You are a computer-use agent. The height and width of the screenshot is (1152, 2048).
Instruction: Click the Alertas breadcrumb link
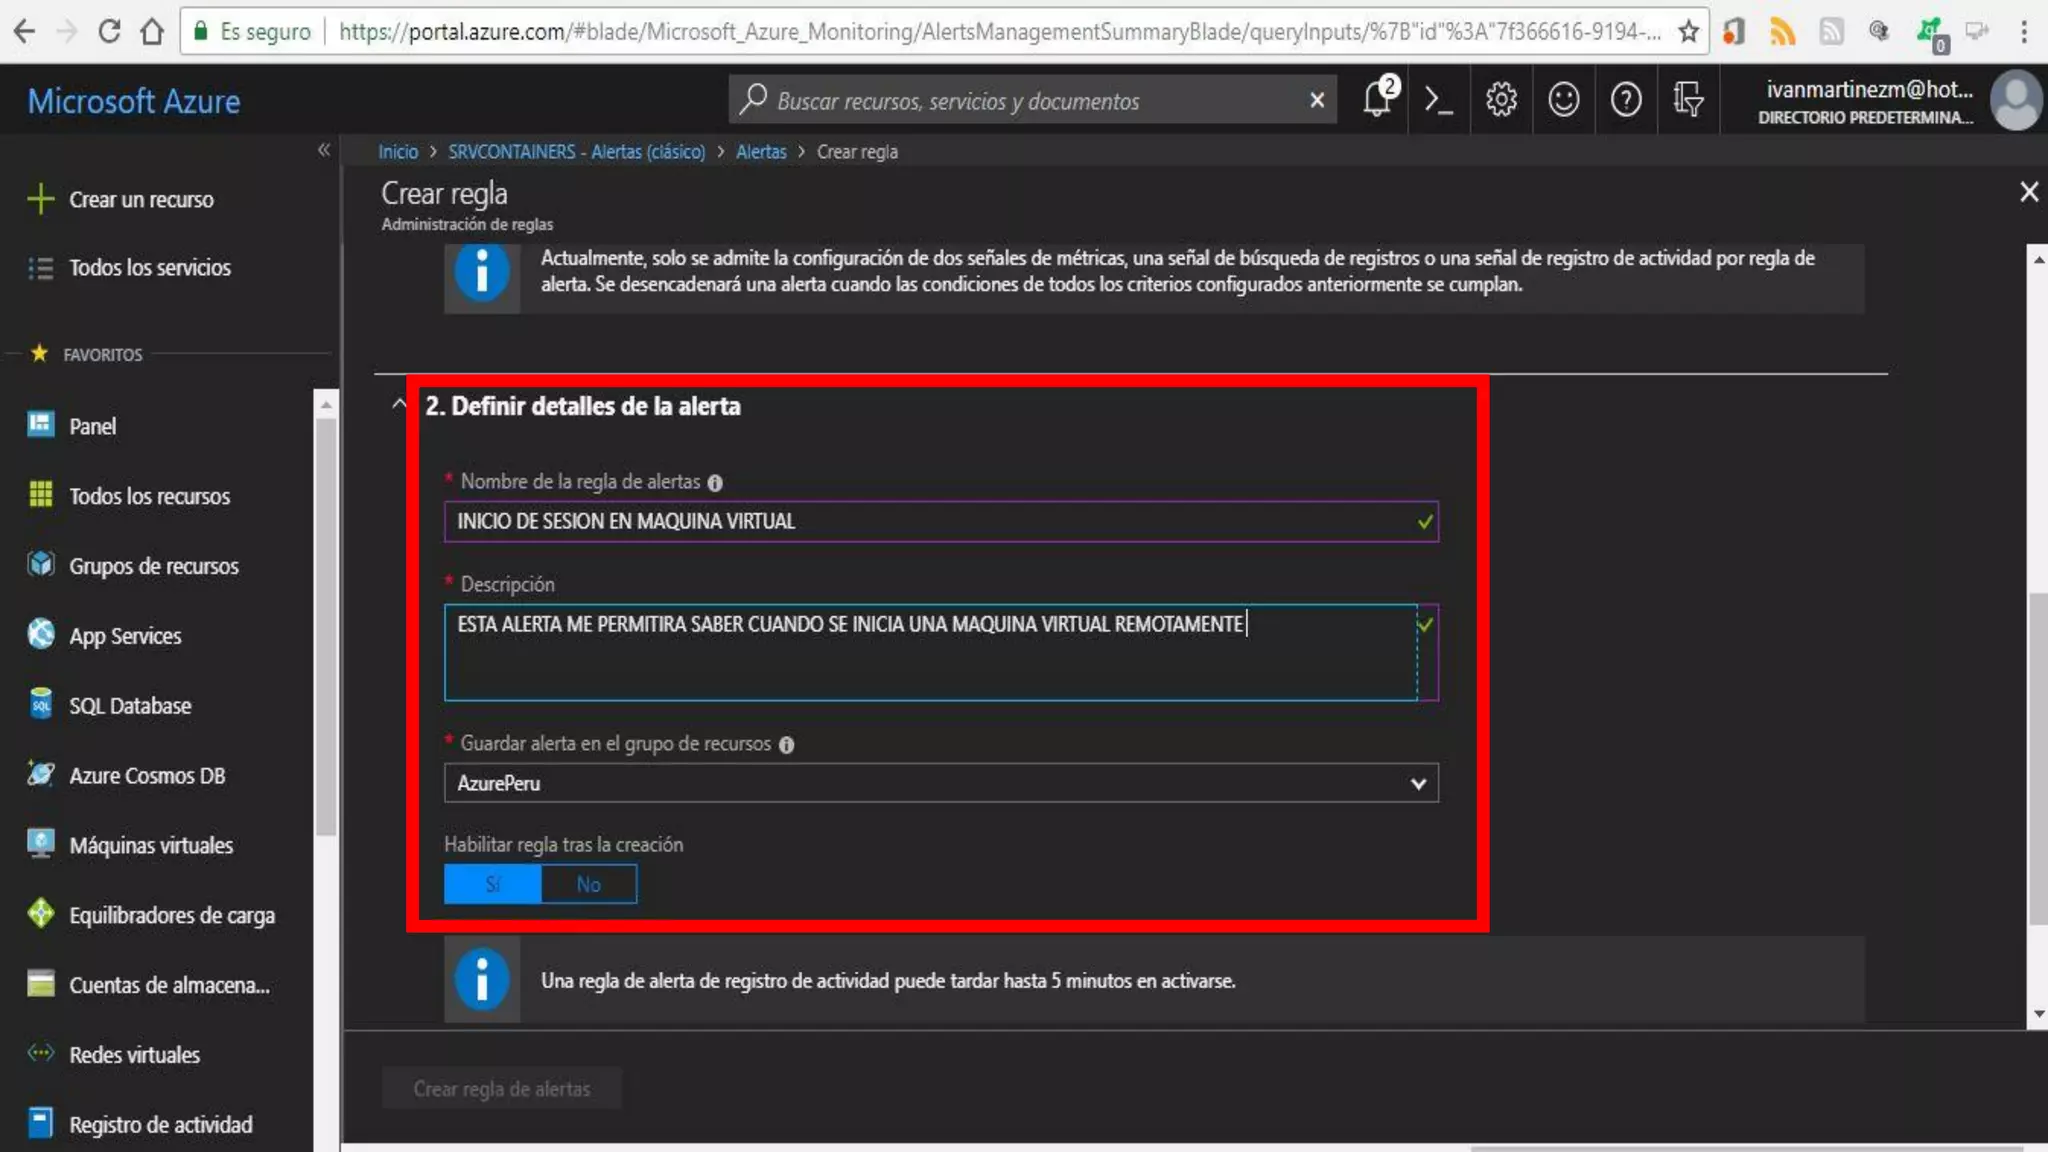tap(761, 152)
